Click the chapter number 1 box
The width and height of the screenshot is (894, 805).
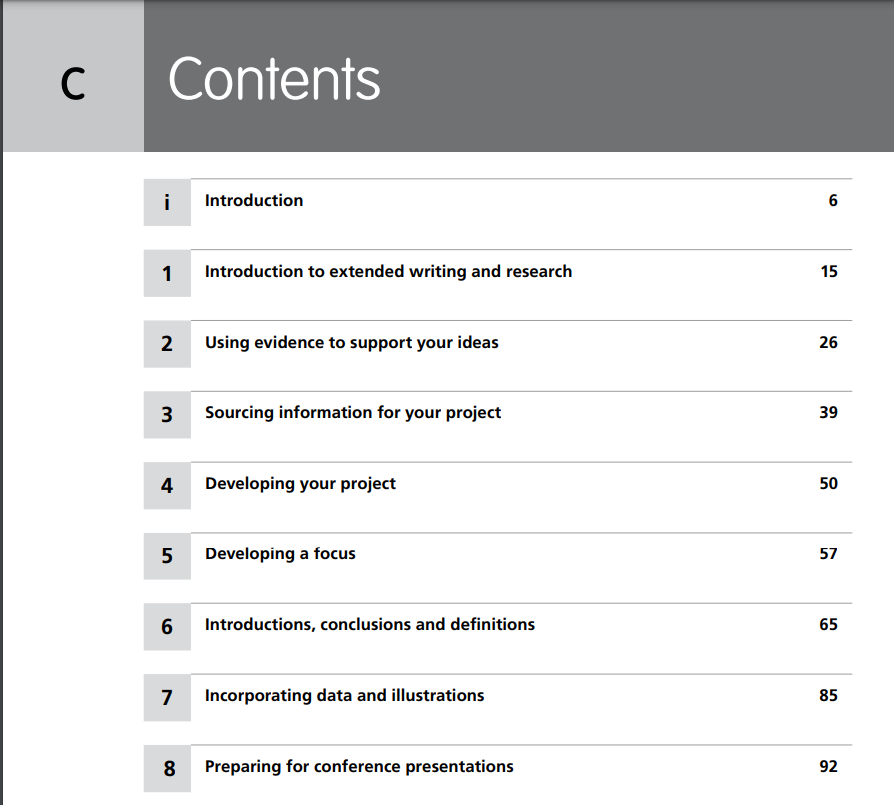[x=167, y=273]
